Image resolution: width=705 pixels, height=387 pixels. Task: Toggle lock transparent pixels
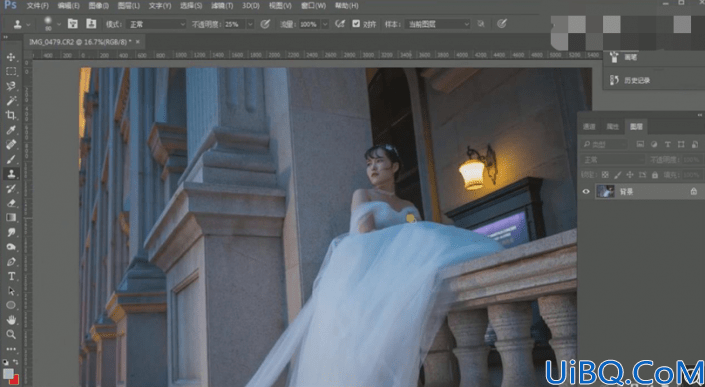pos(605,175)
